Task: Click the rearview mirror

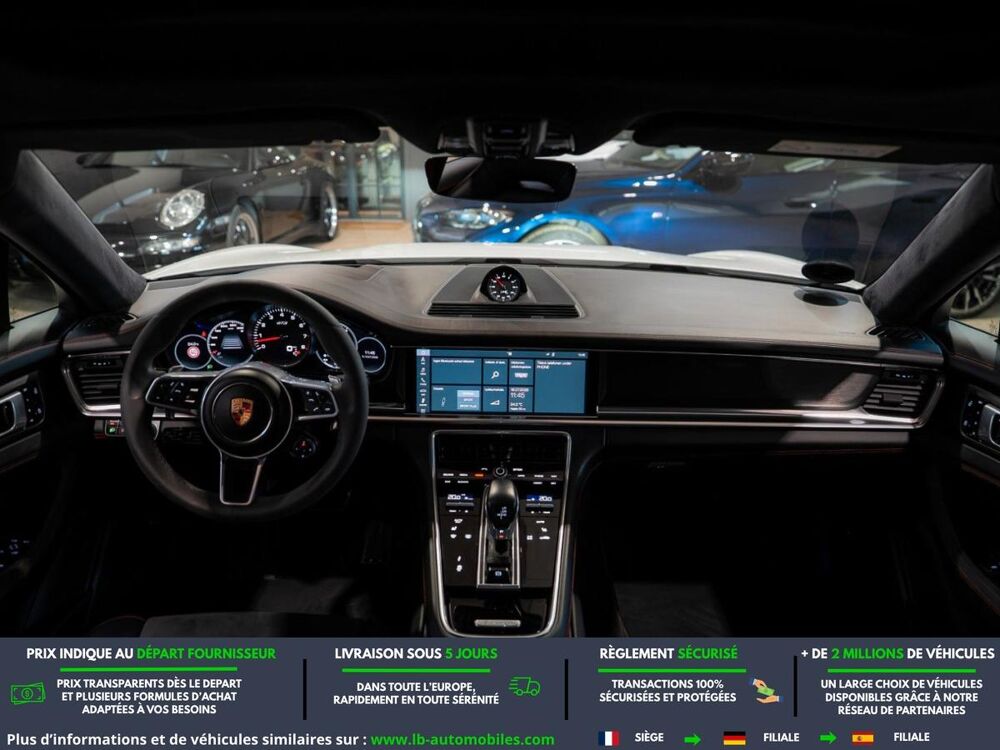Action: tap(501, 179)
